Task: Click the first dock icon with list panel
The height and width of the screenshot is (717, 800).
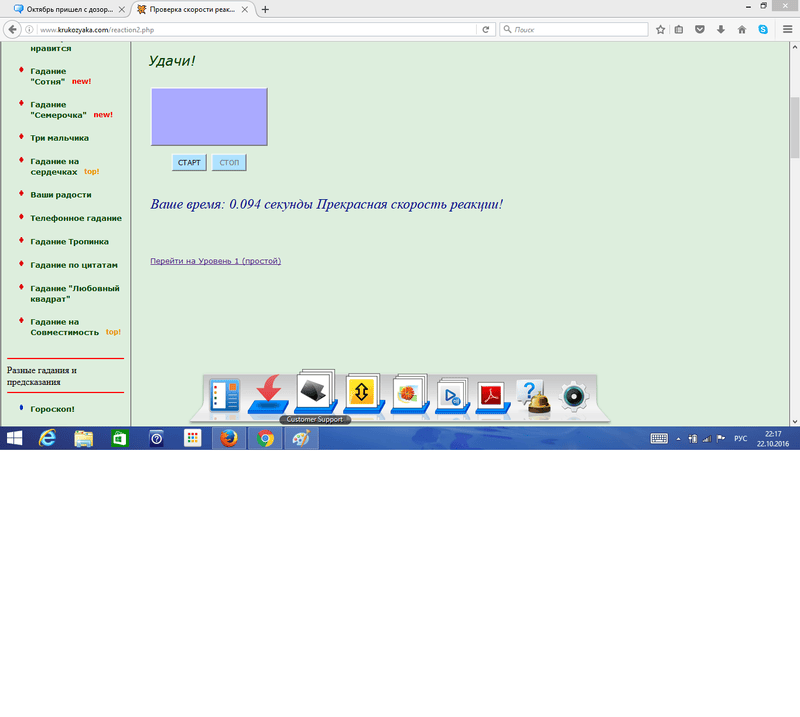Action: pos(224,395)
